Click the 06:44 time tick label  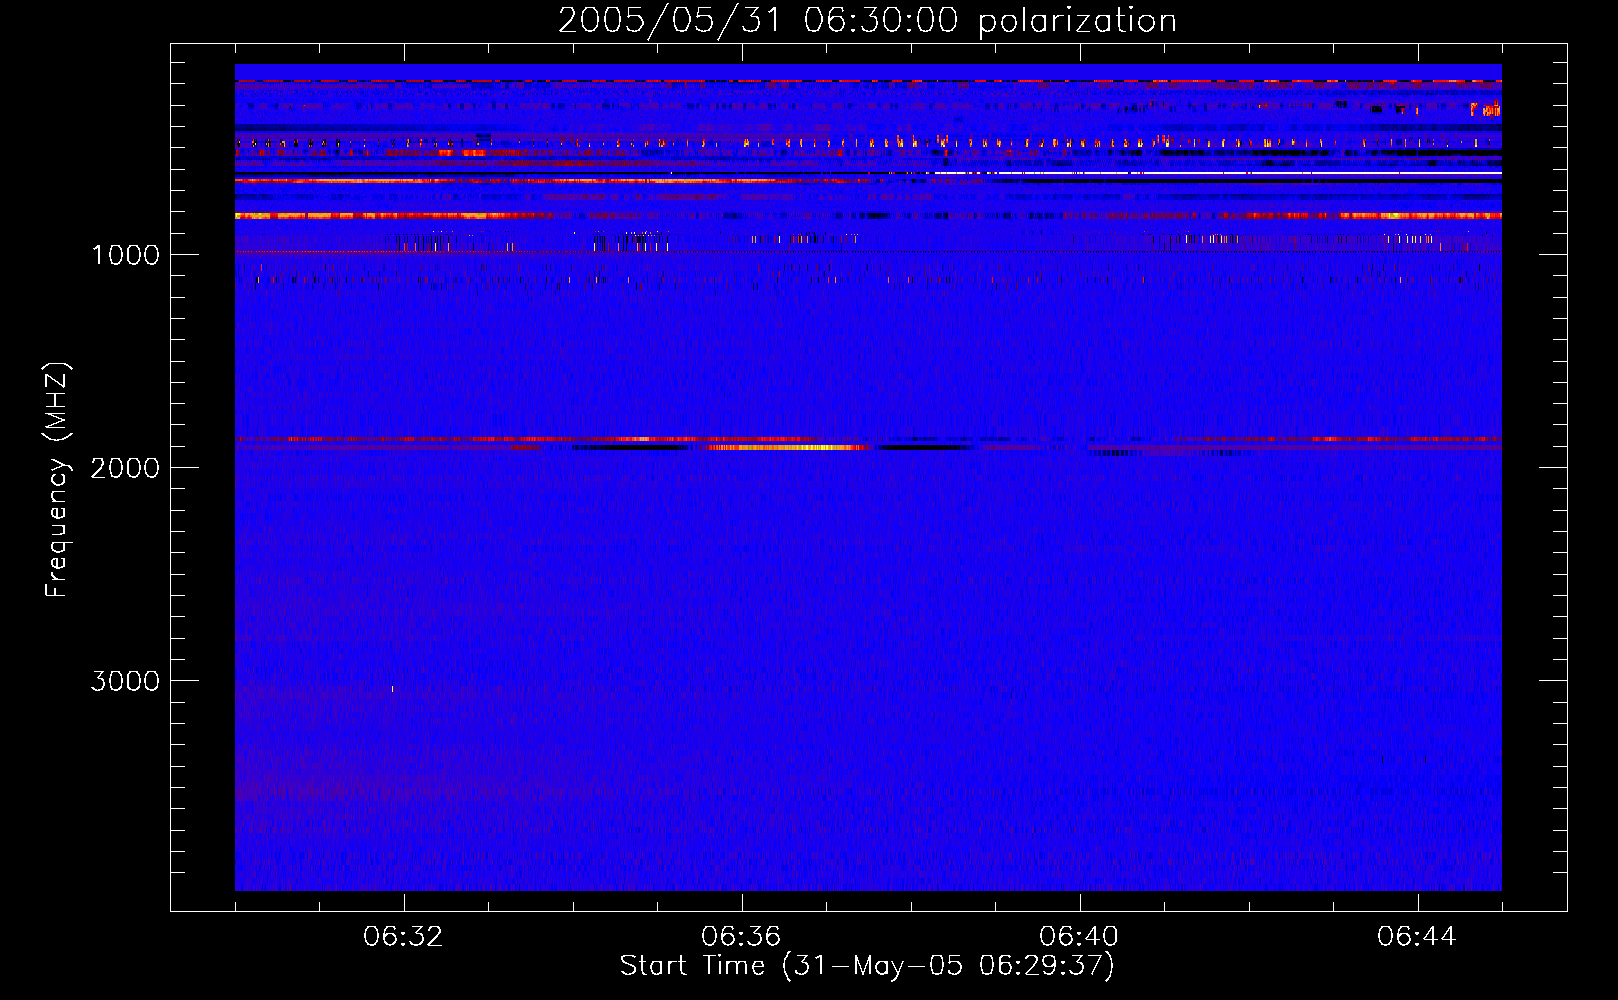click(1417, 937)
